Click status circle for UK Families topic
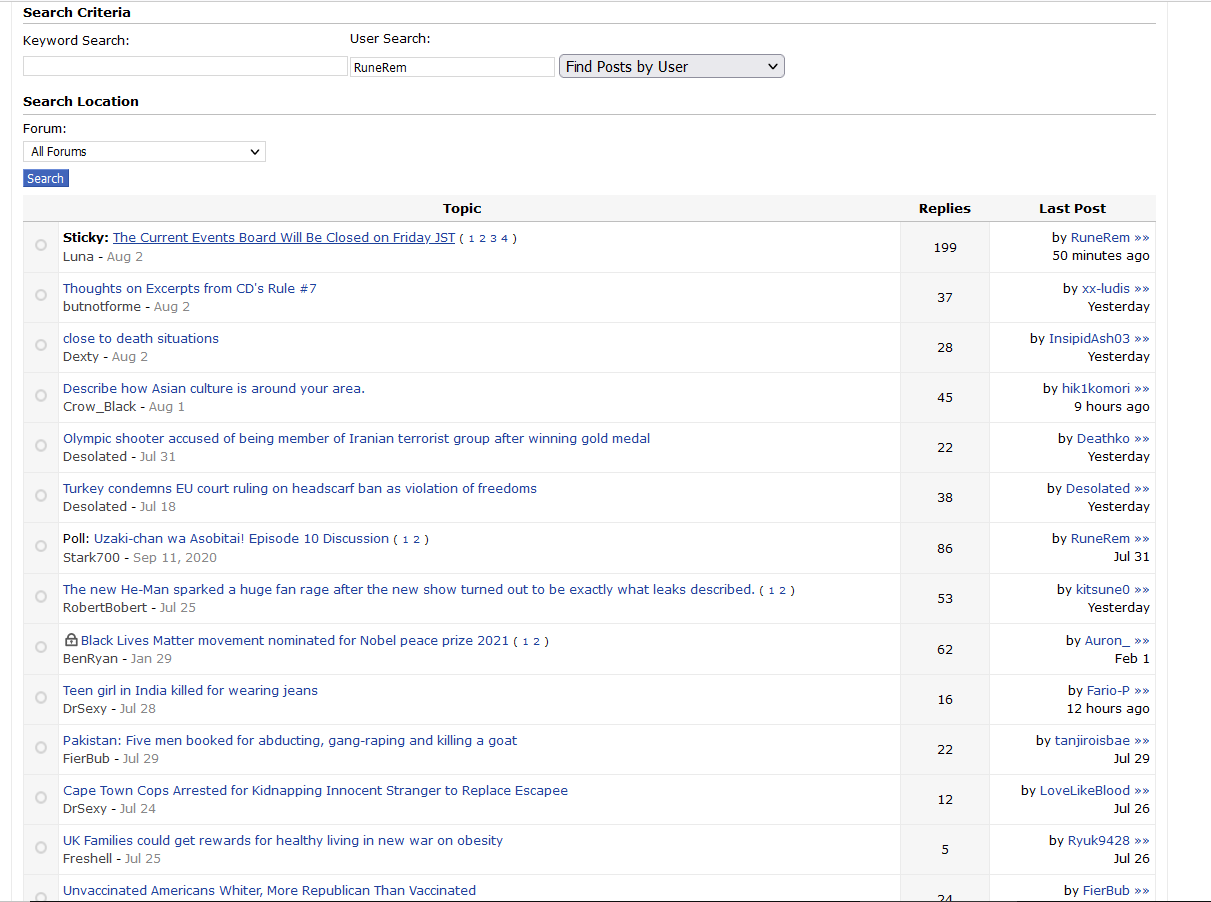The width and height of the screenshot is (1211, 902). click(x=41, y=848)
